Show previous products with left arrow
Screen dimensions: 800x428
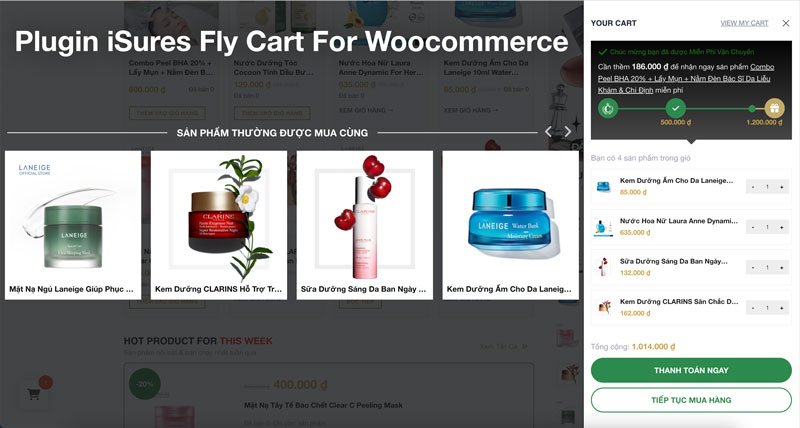pyautogui.click(x=548, y=132)
